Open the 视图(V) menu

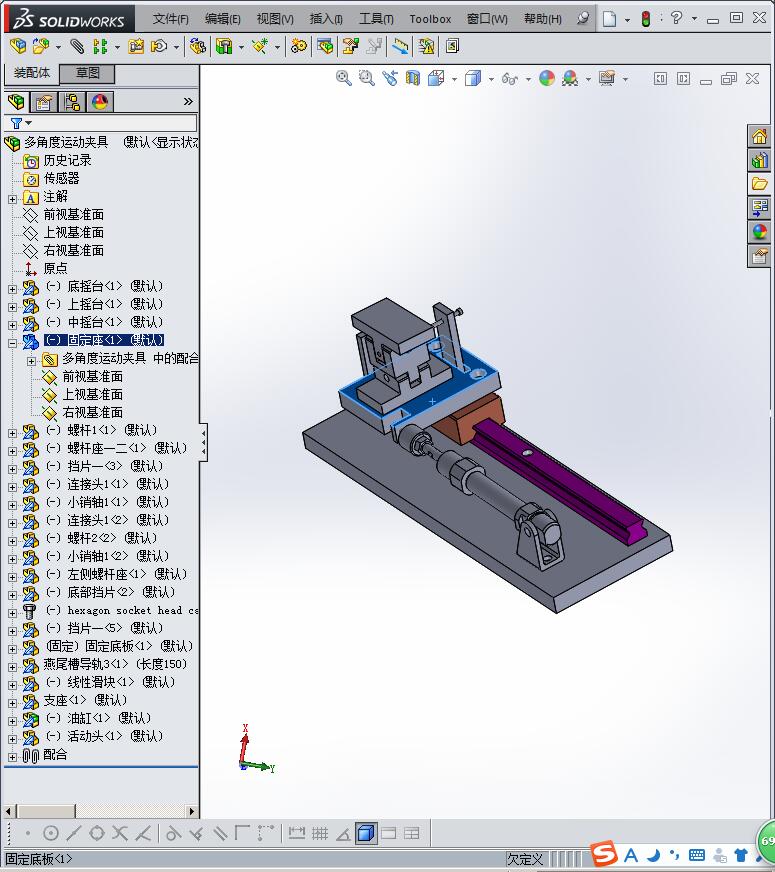pyautogui.click(x=275, y=19)
